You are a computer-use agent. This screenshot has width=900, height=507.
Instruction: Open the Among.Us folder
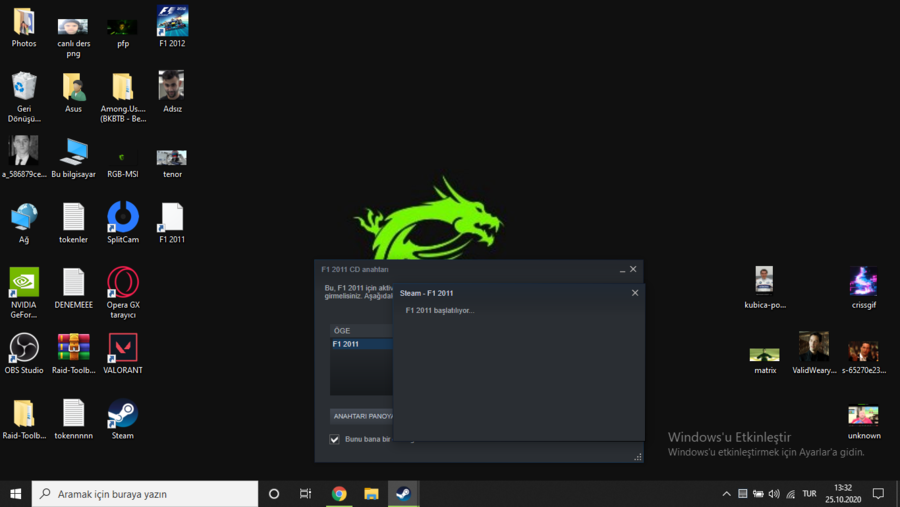click(x=123, y=97)
